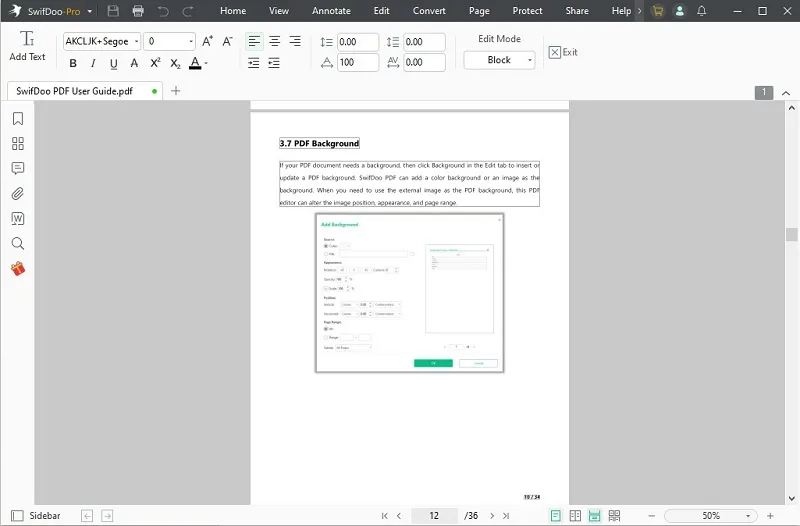Click the Add Text tool
800x526 pixels.
pyautogui.click(x=27, y=46)
